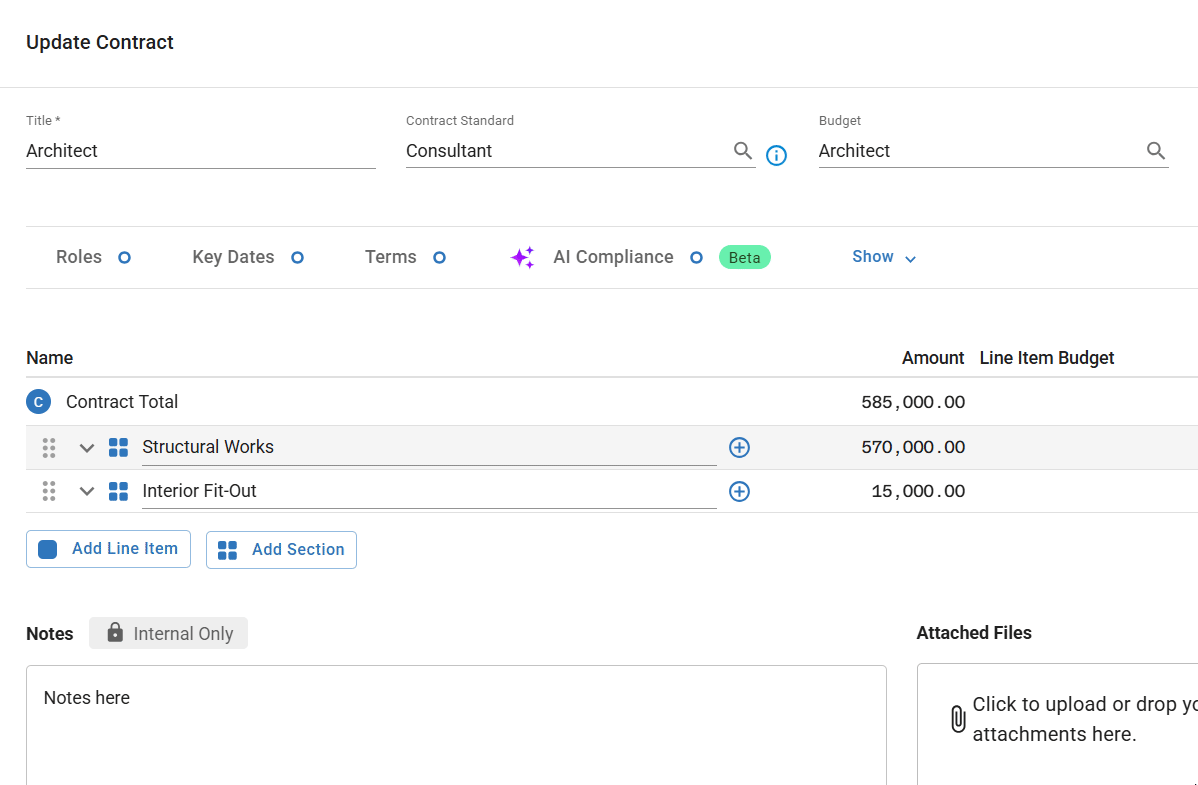
Task: Select the Roles circle indicator
Action: coord(124,257)
